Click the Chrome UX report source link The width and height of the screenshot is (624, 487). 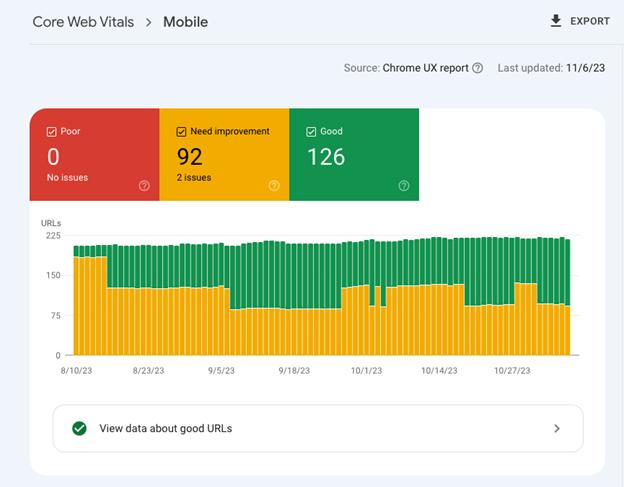425,68
